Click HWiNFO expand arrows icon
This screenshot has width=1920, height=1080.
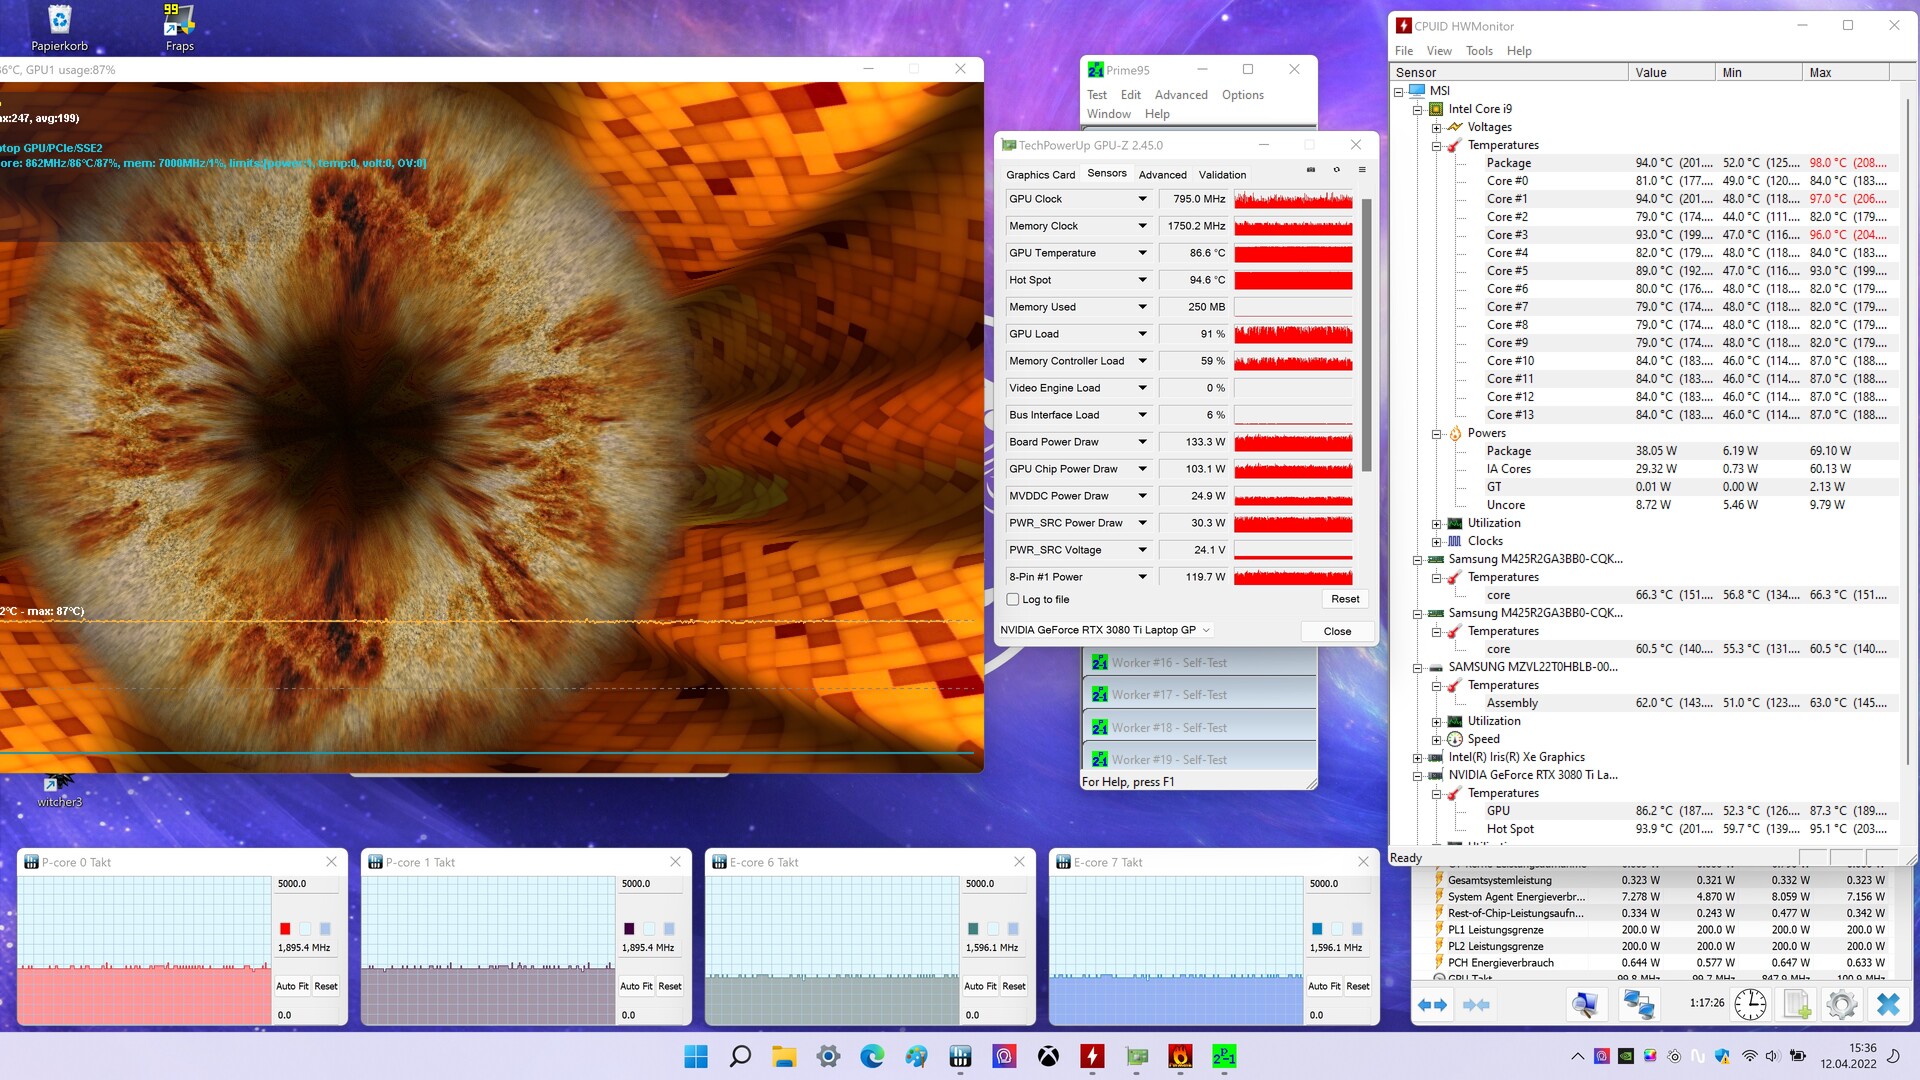pyautogui.click(x=1433, y=1005)
